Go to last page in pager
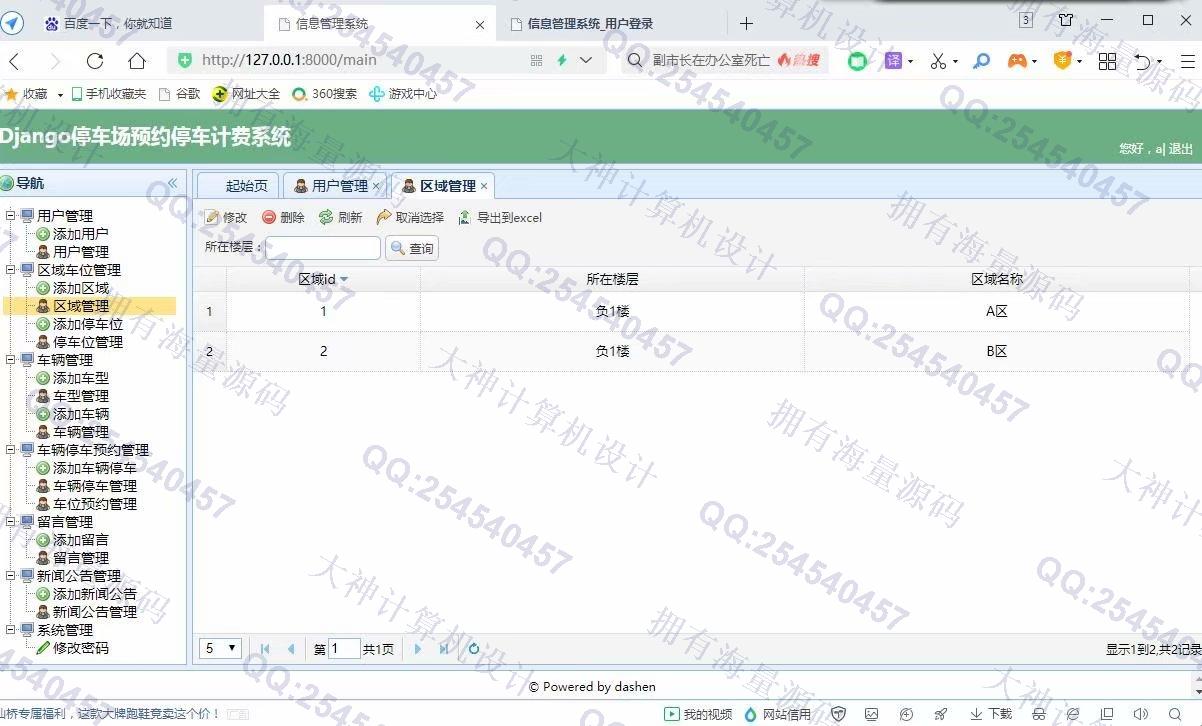Viewport: 1202px width, 726px height. pyautogui.click(x=444, y=649)
